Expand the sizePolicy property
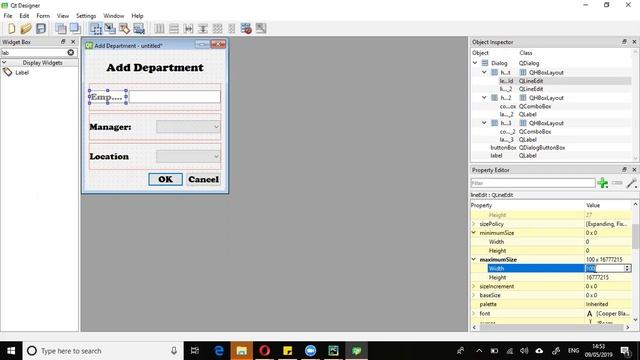The width and height of the screenshot is (640, 360). [474, 224]
